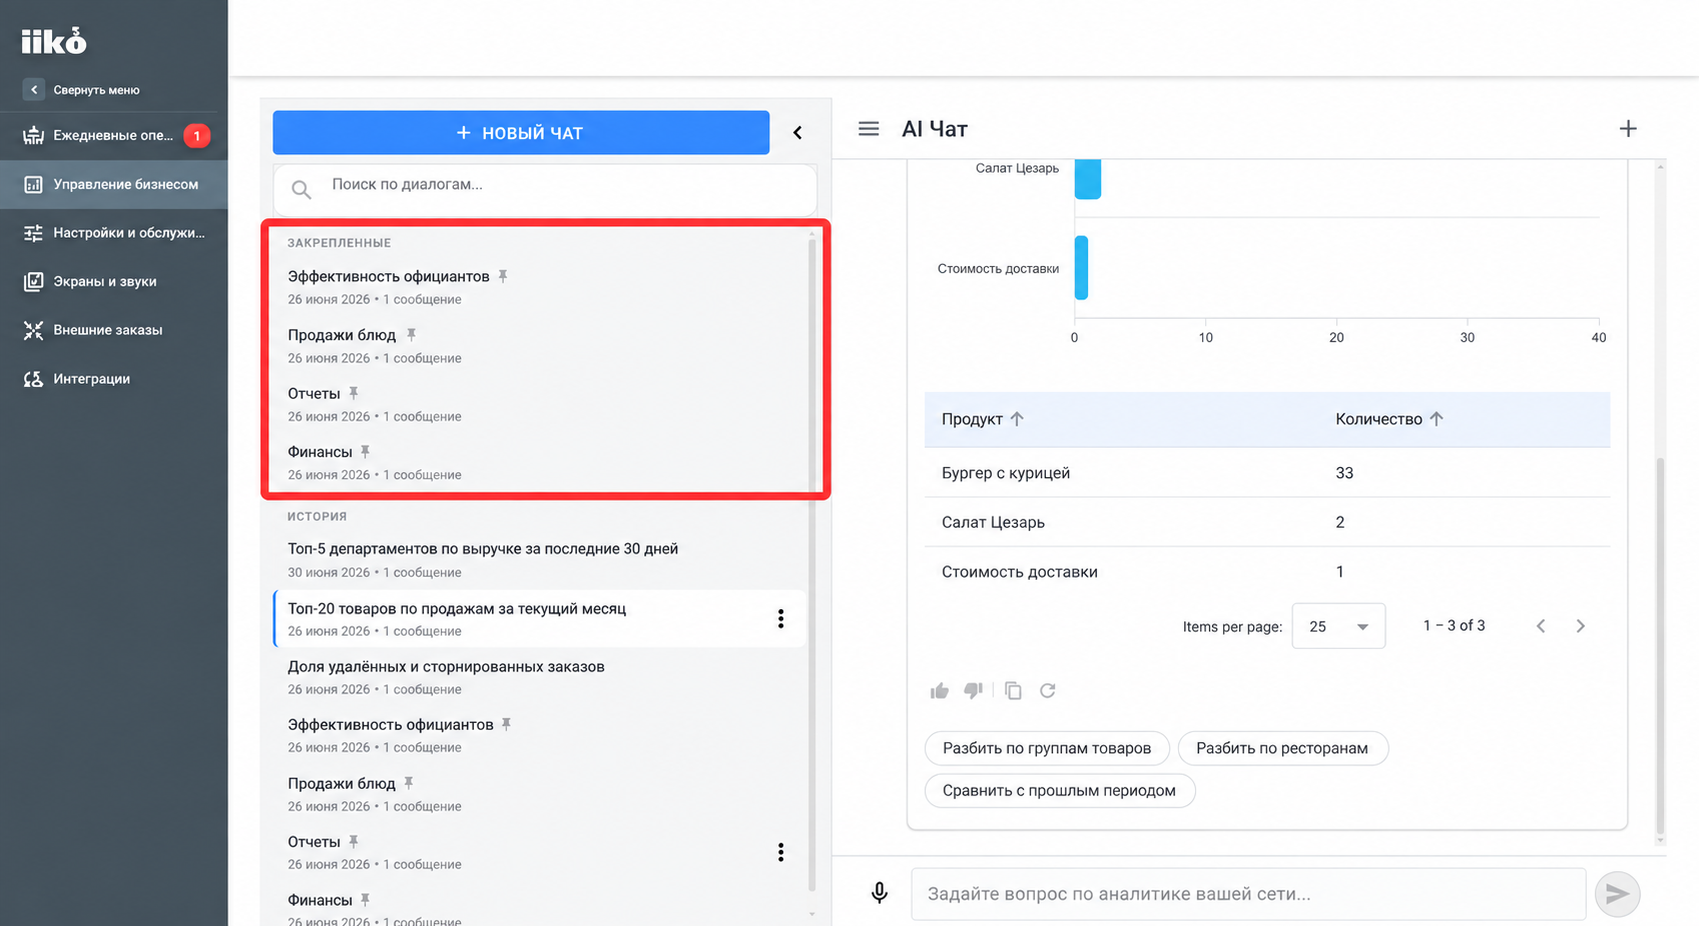Click Сравнить с прошлым периодом suggestion
Screen dimensions: 1699x926
(1060, 790)
